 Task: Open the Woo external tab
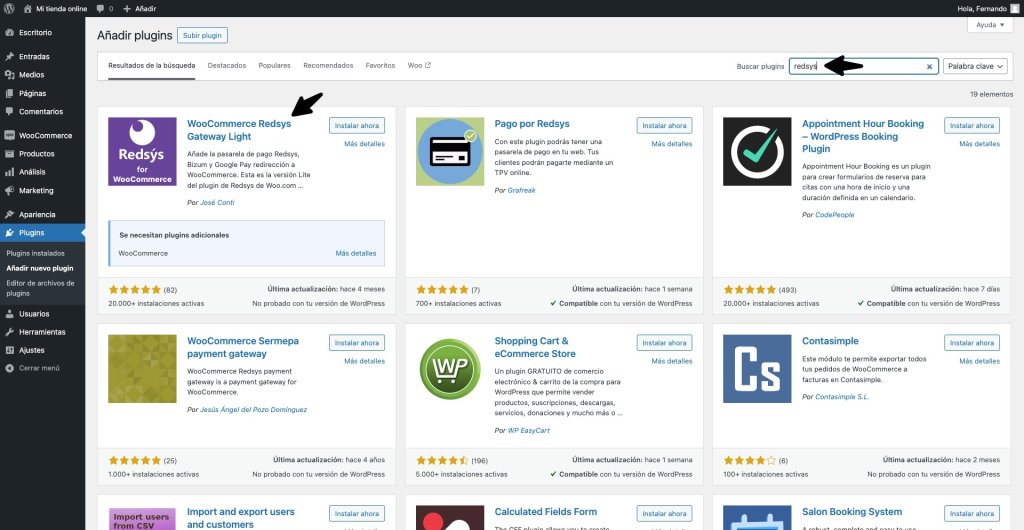coord(419,66)
